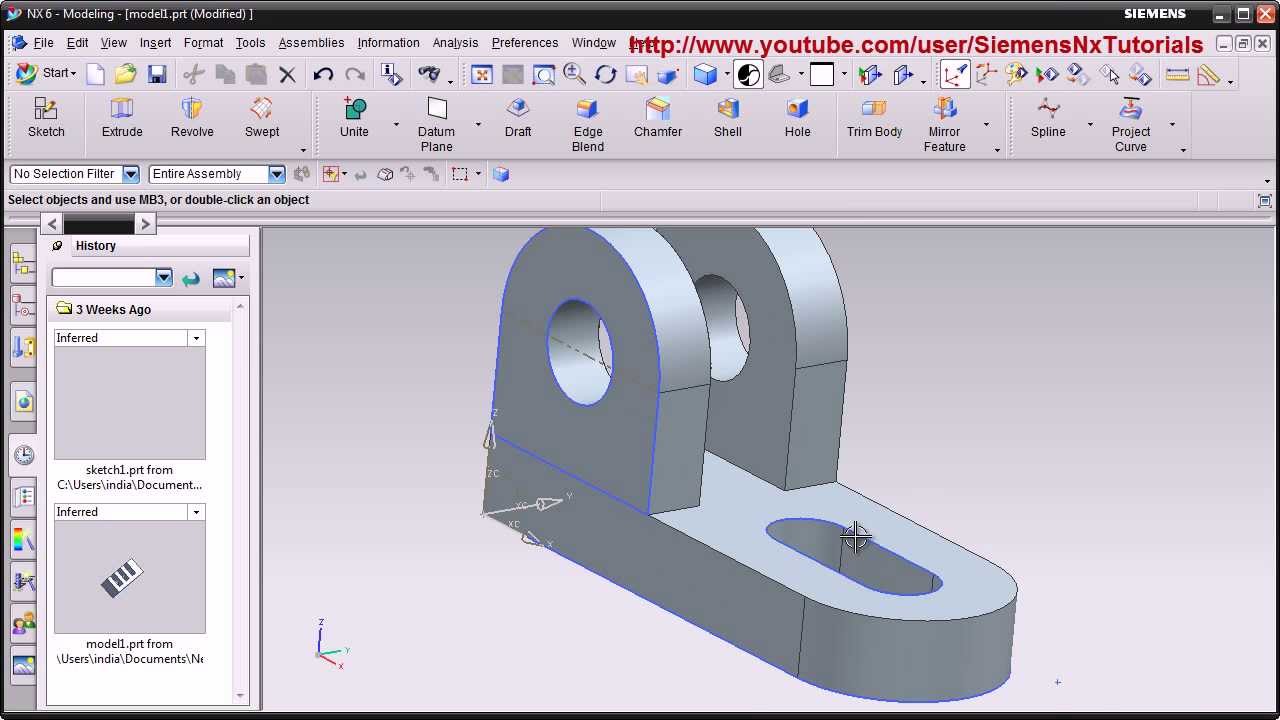Select the Spline curve tool
Image resolution: width=1280 pixels, height=720 pixels.
point(1048,118)
